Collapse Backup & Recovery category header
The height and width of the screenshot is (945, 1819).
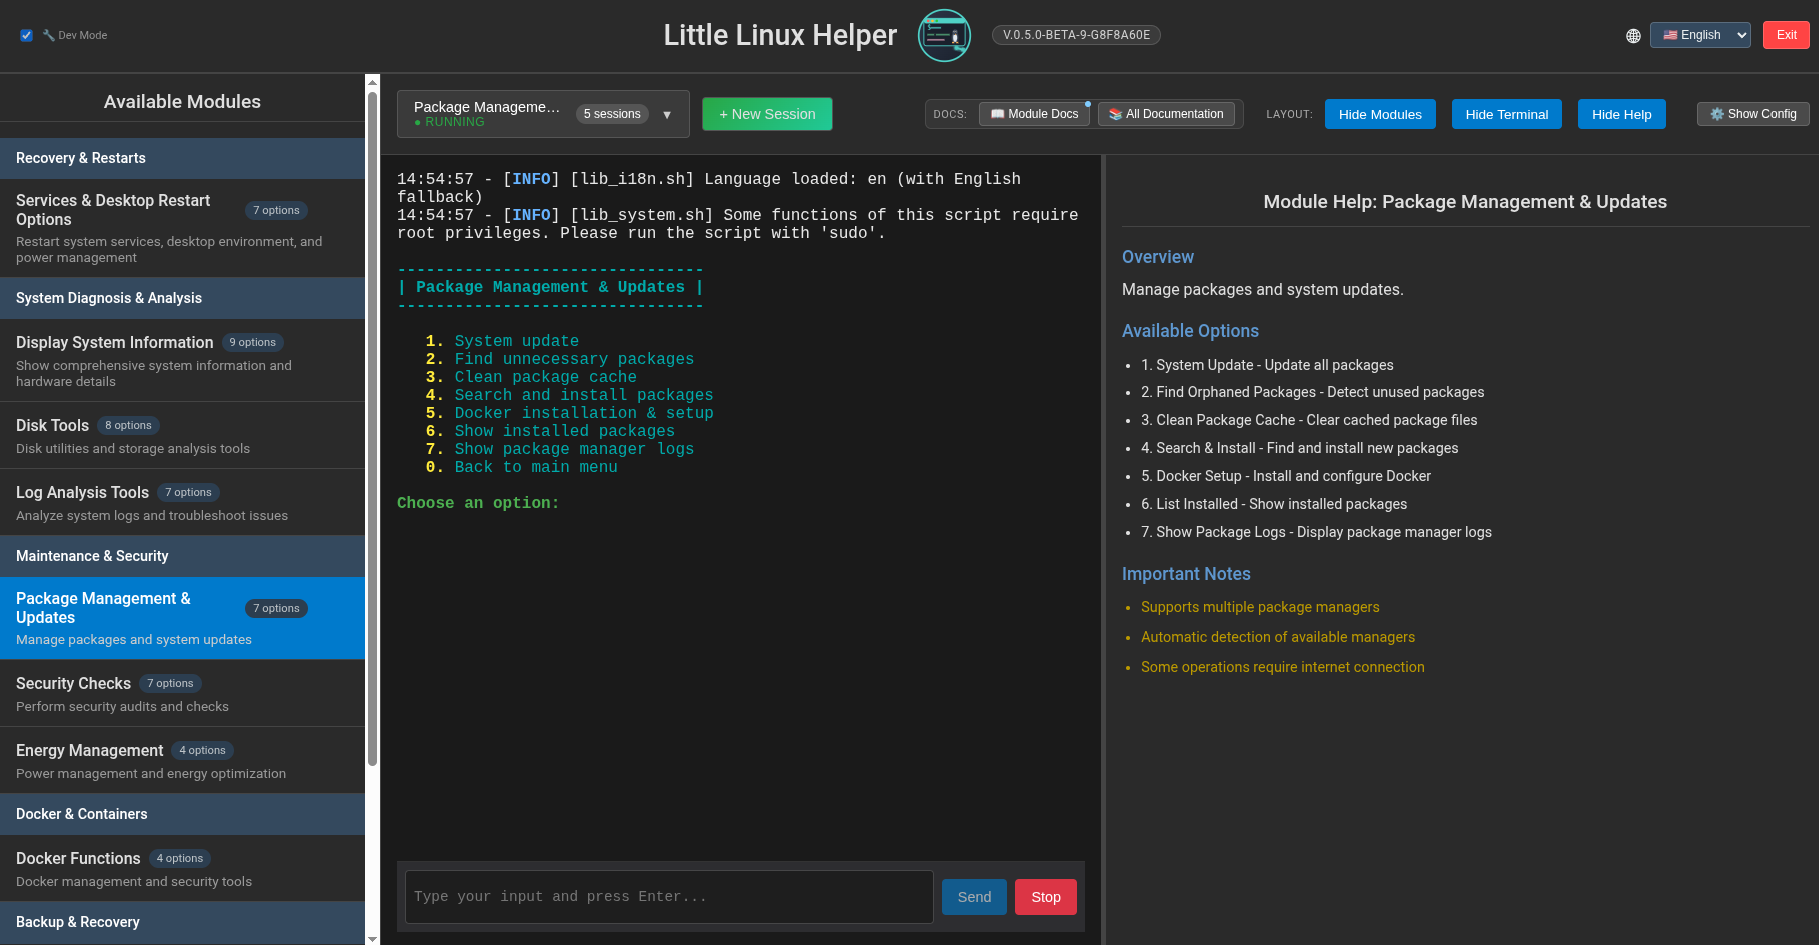(x=182, y=922)
